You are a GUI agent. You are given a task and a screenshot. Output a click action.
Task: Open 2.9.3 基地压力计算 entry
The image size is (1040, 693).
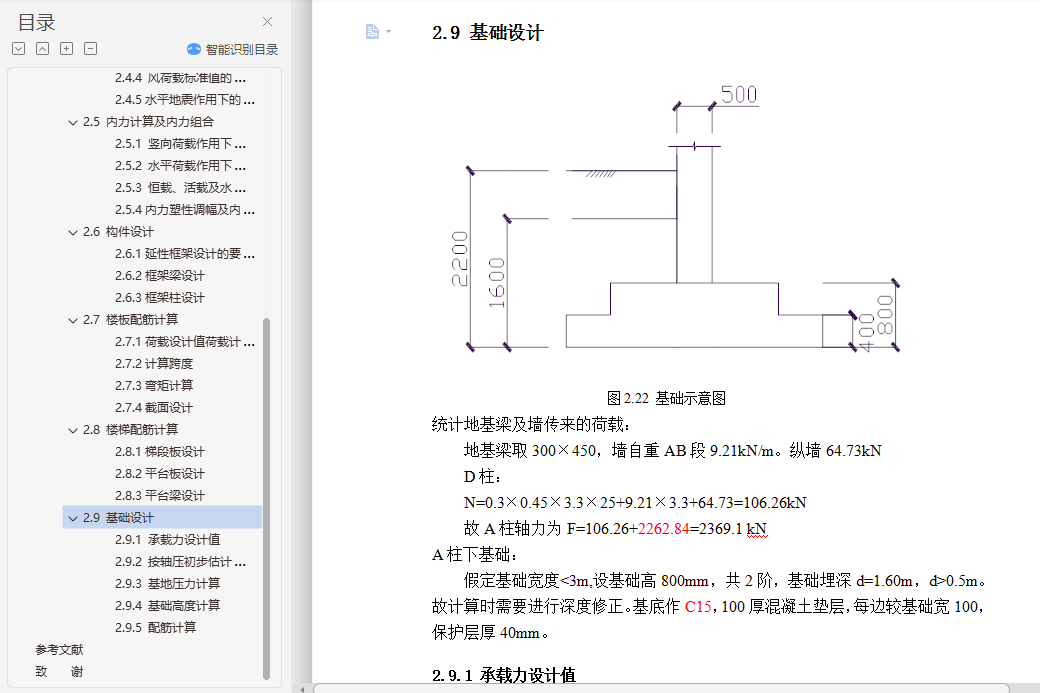coord(168,584)
